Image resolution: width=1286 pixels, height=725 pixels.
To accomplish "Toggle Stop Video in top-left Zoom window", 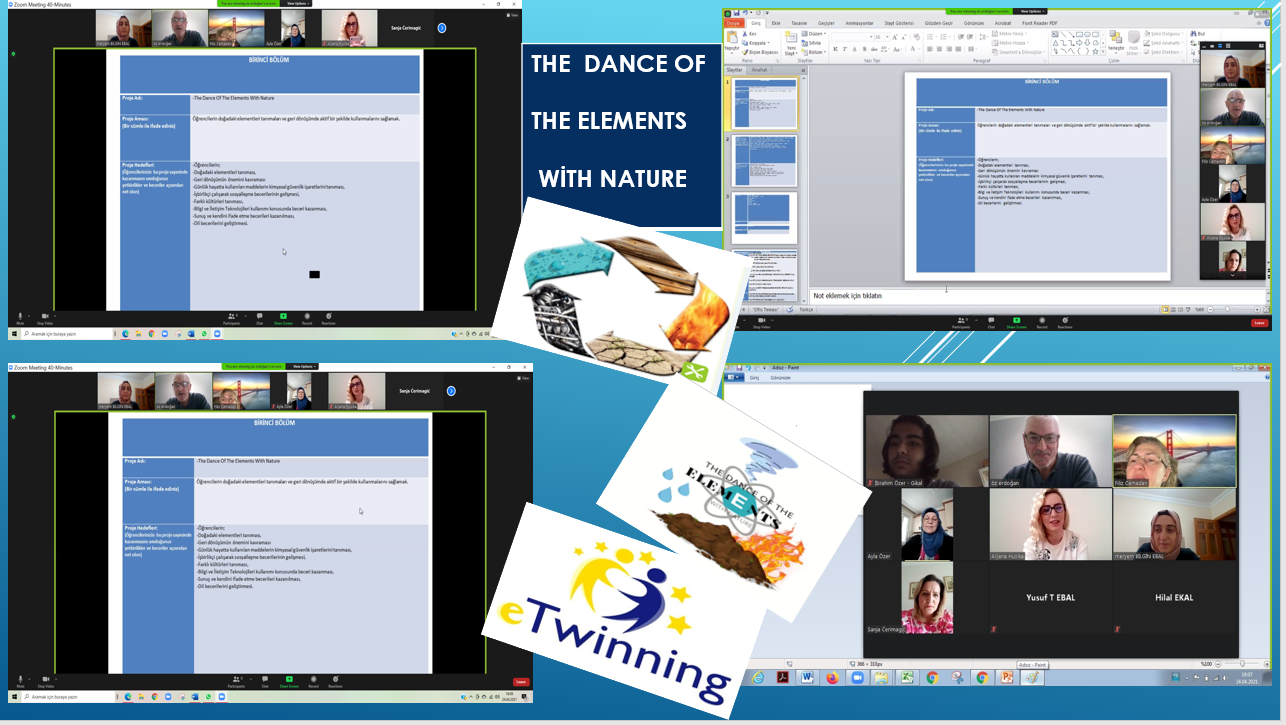I will click(x=44, y=318).
